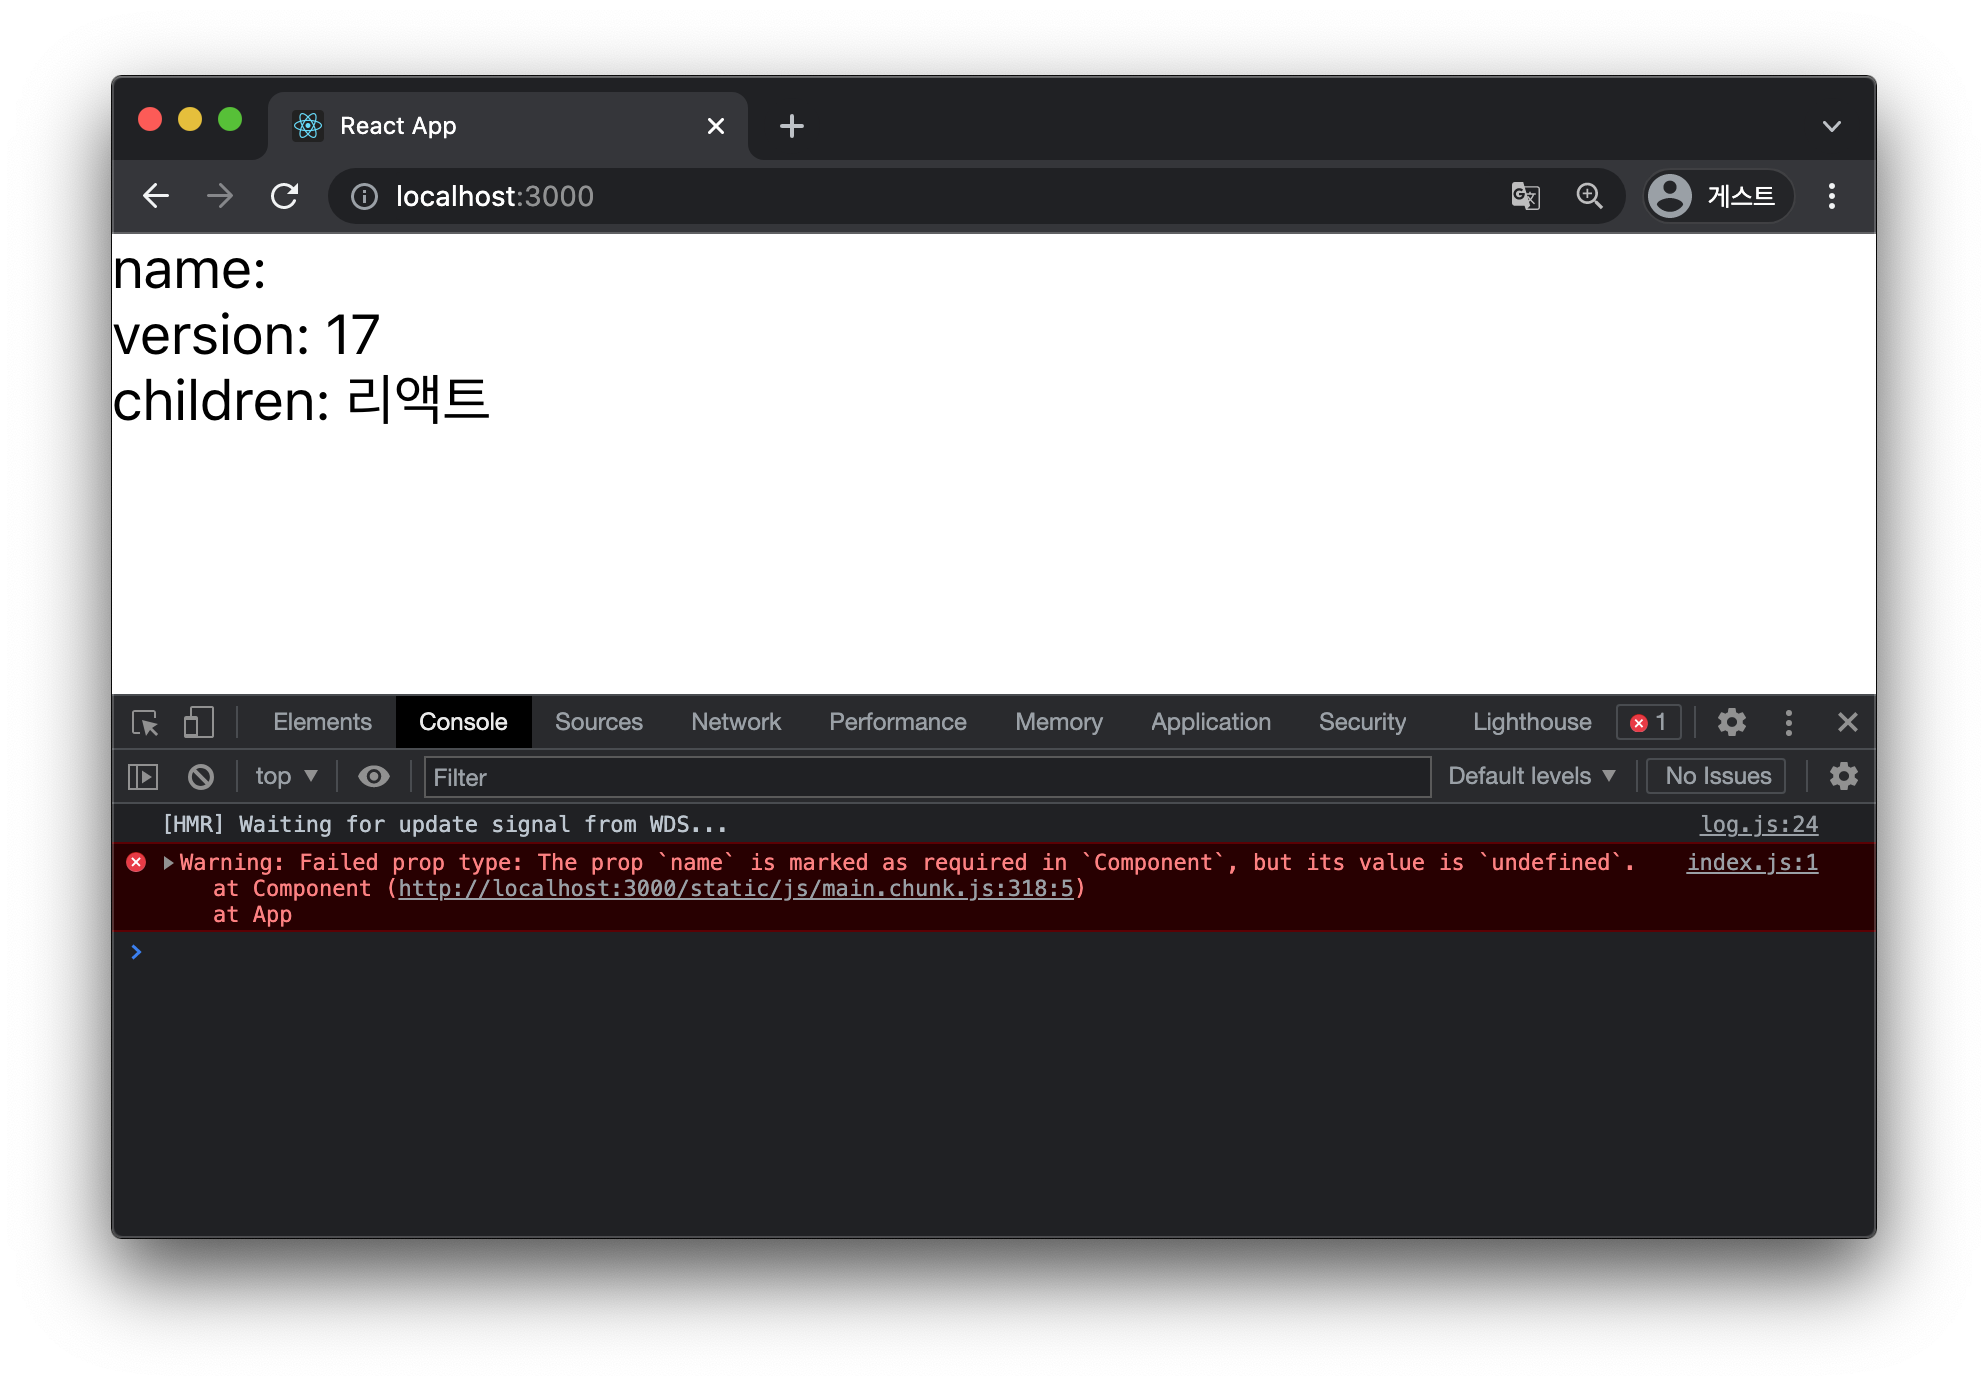Viewport: 1988px width, 1386px height.
Task: Toggle the console sidebar panel icon
Action: coord(143,777)
